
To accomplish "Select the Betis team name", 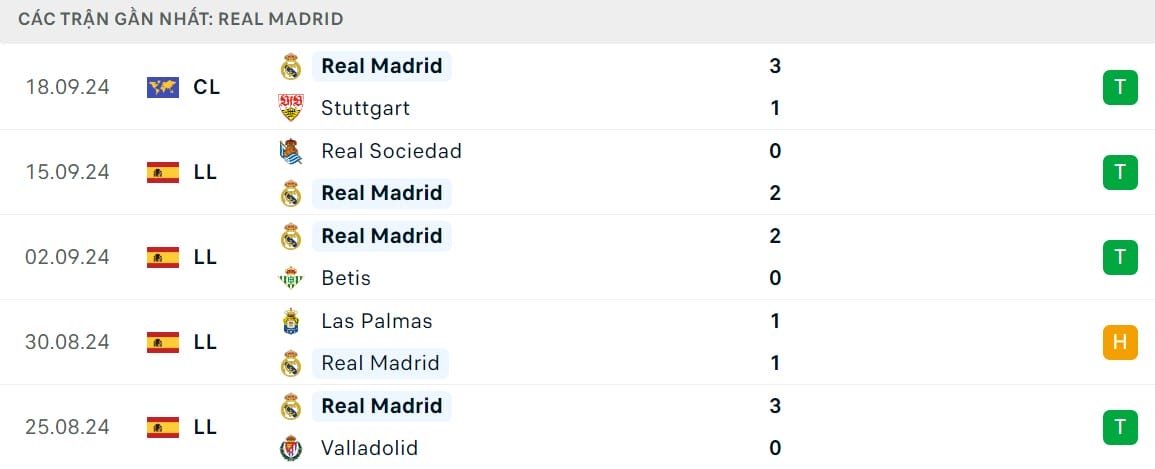I will point(346,278).
